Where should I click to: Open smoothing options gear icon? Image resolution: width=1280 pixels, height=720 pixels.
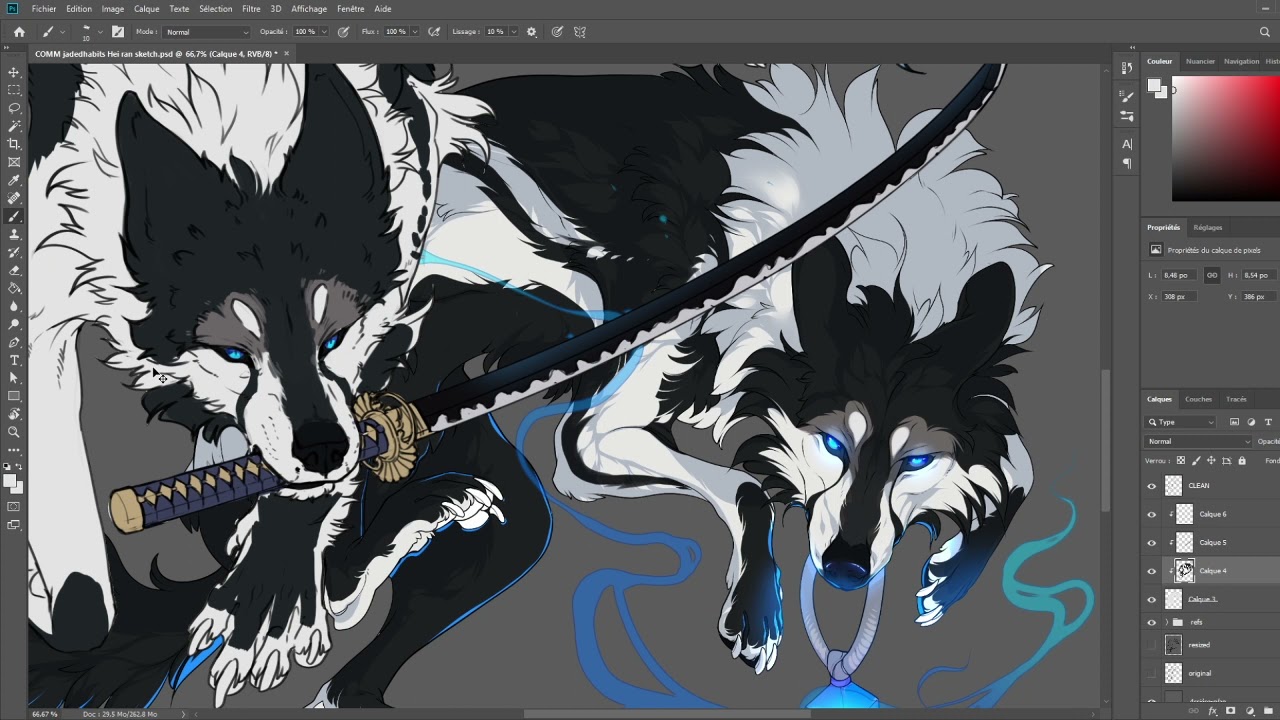pyautogui.click(x=532, y=32)
